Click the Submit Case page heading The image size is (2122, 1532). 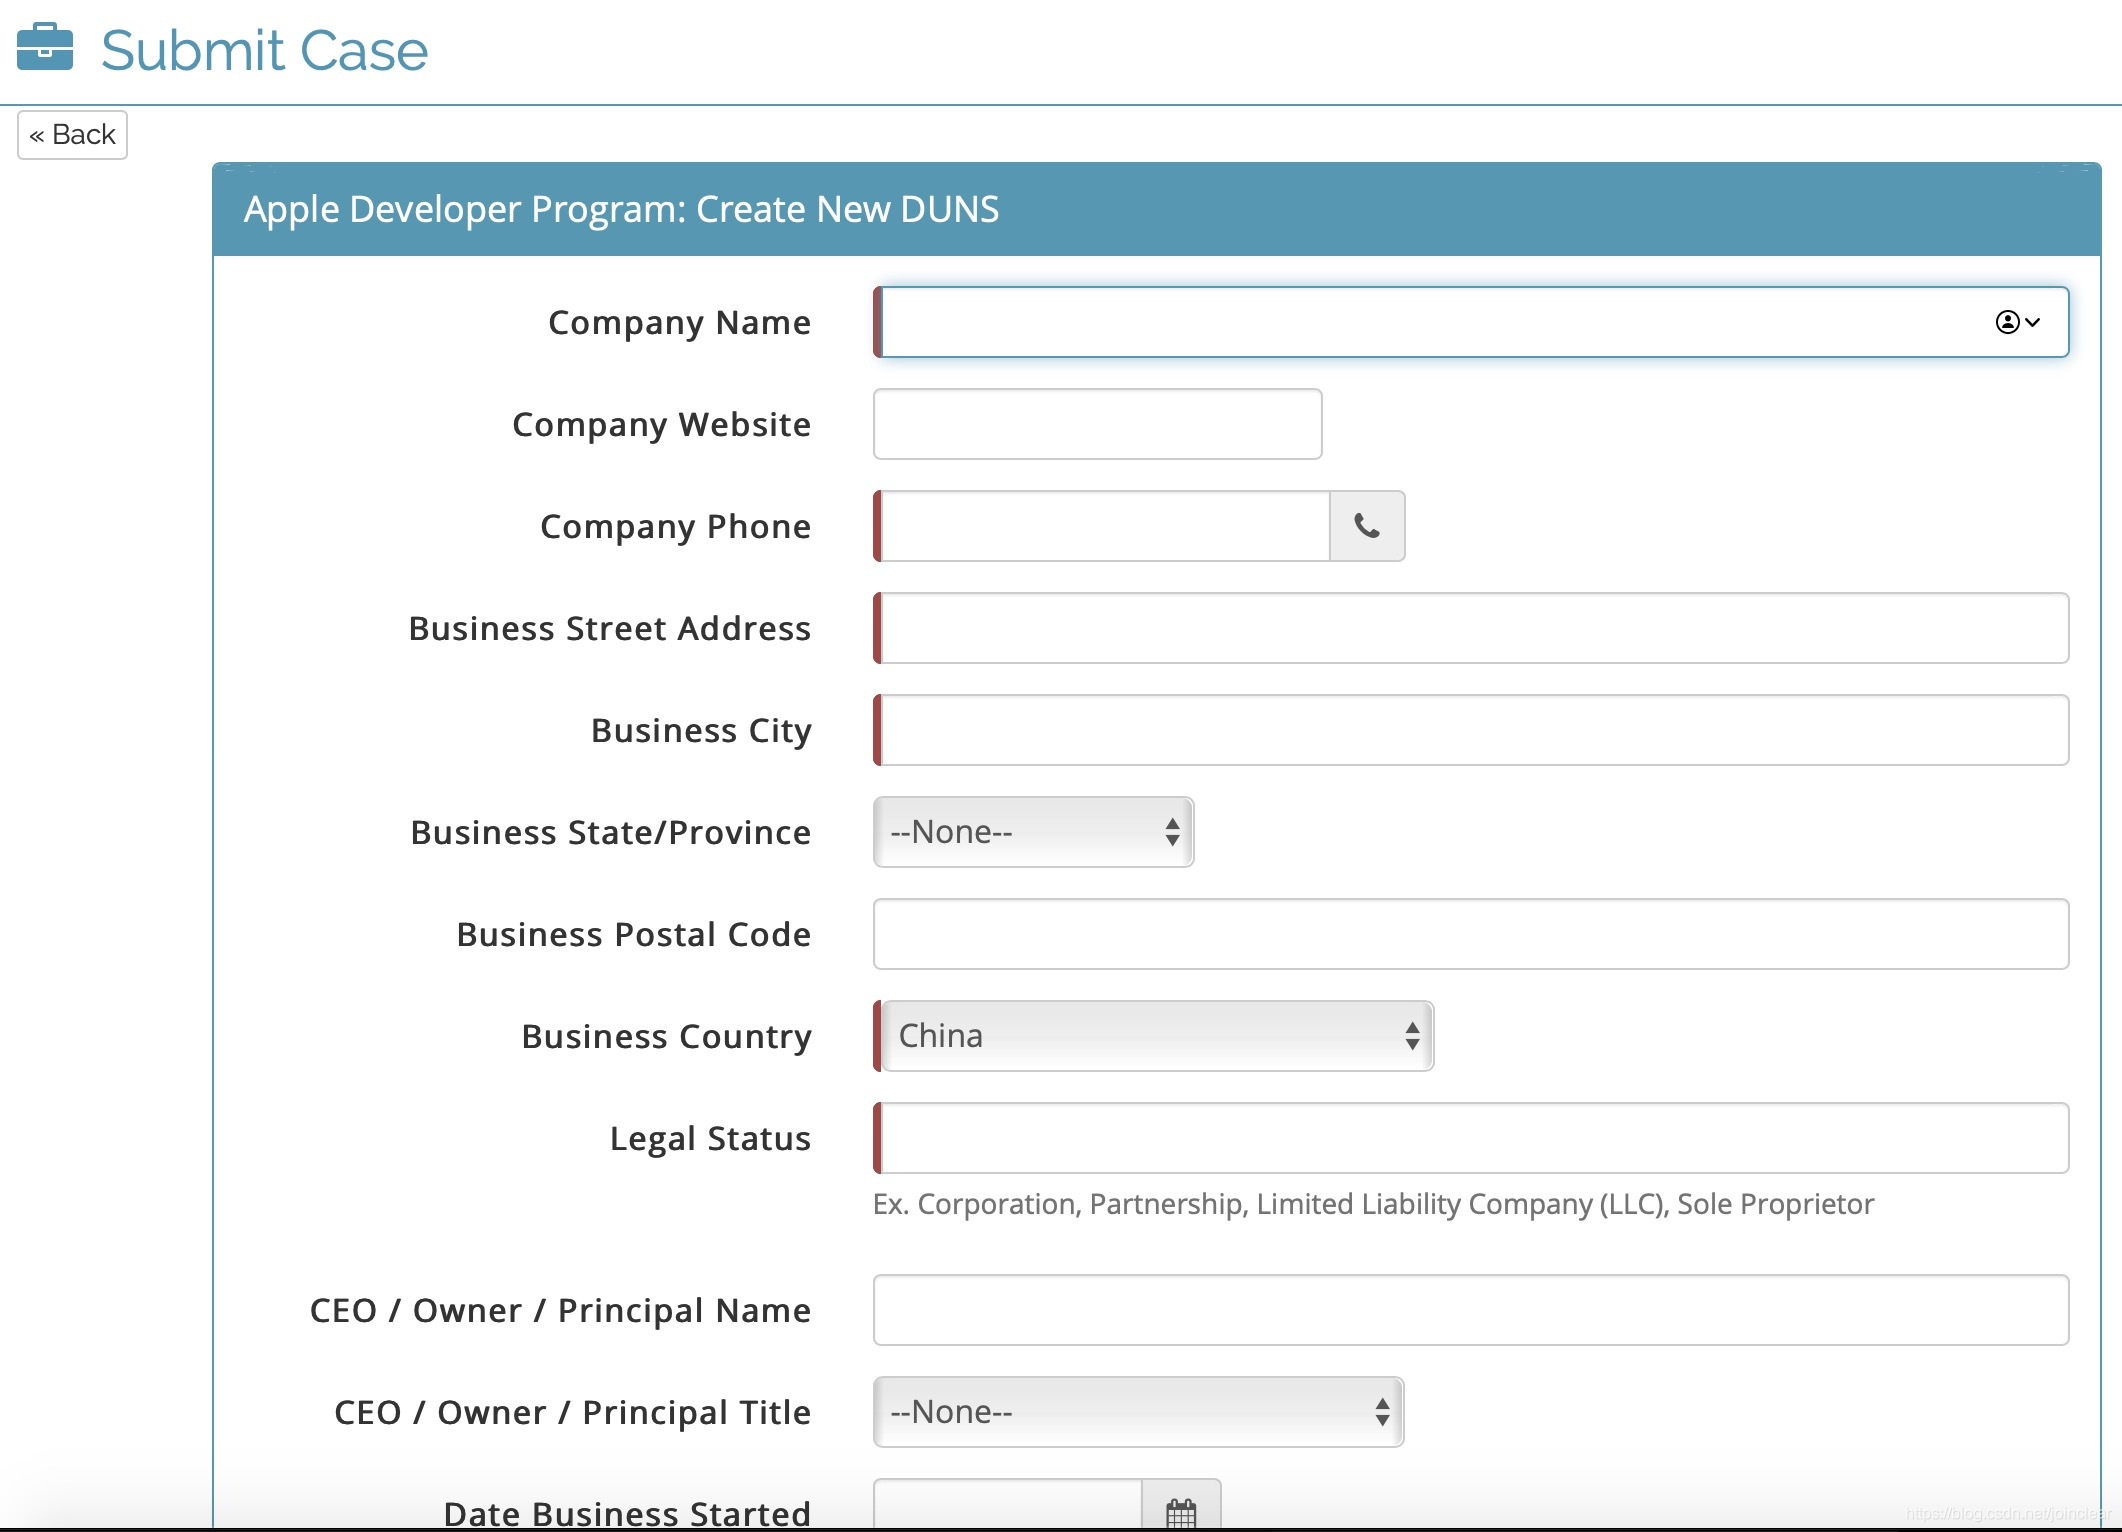[x=265, y=50]
